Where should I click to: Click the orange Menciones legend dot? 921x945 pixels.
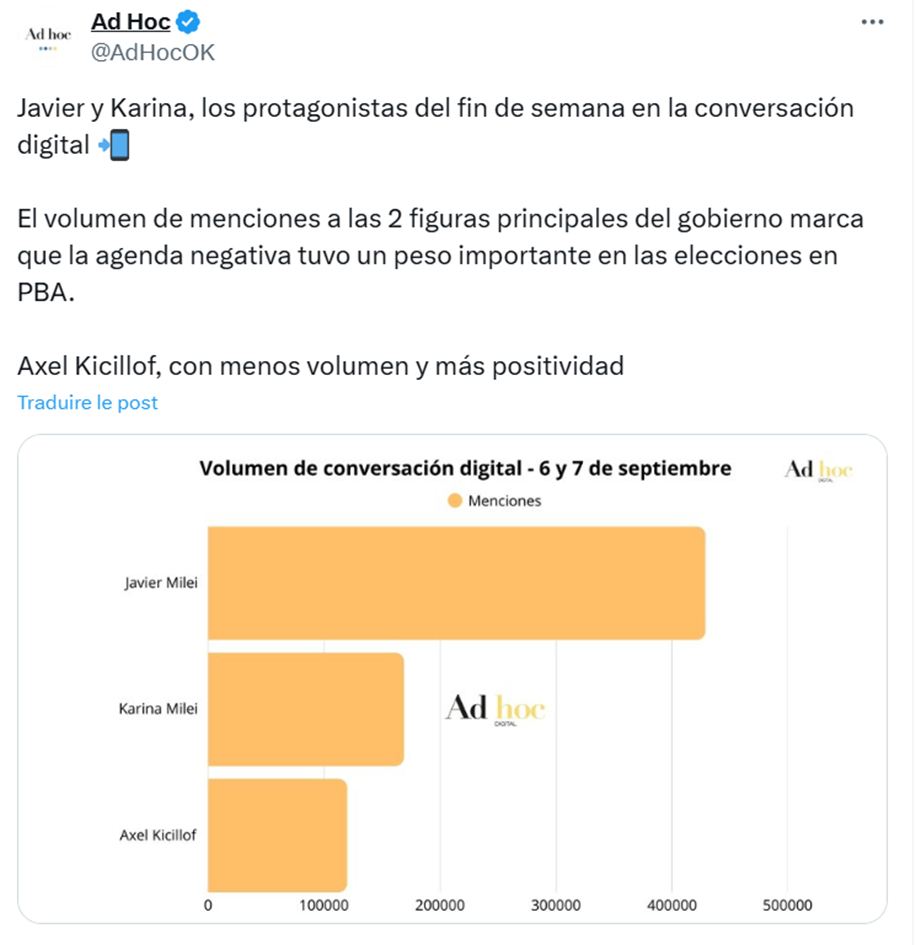pos(455,501)
